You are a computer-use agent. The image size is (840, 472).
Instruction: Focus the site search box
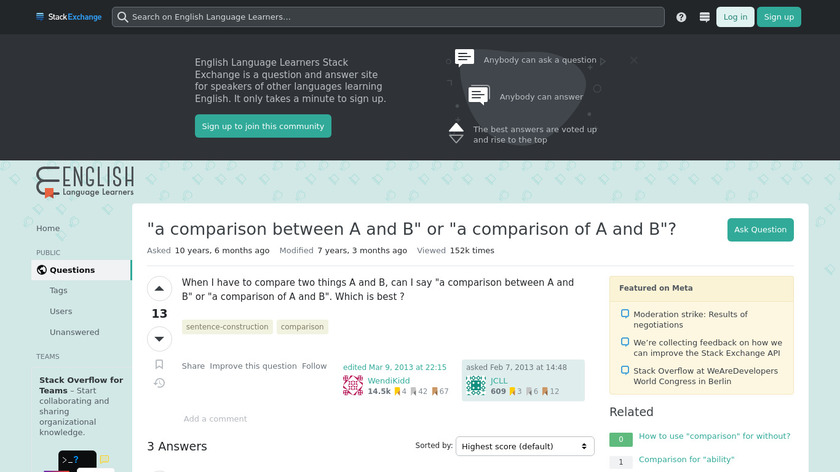(x=388, y=17)
